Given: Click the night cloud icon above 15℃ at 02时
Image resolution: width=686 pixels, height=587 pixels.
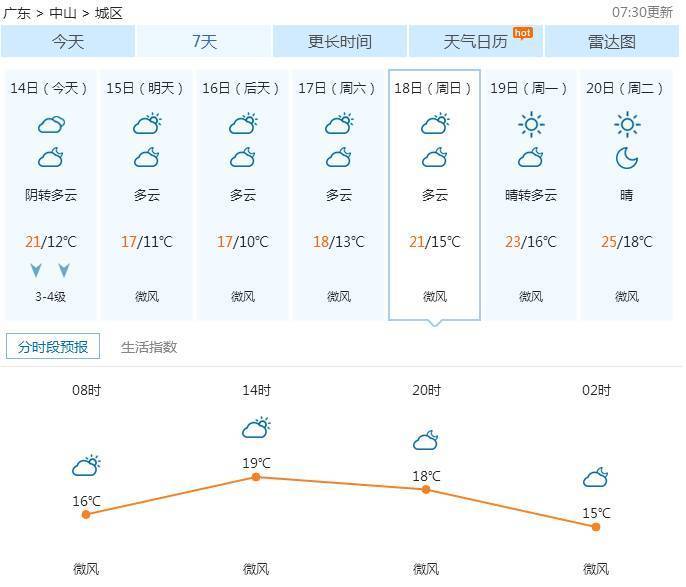Looking at the screenshot, I should tap(596, 478).
